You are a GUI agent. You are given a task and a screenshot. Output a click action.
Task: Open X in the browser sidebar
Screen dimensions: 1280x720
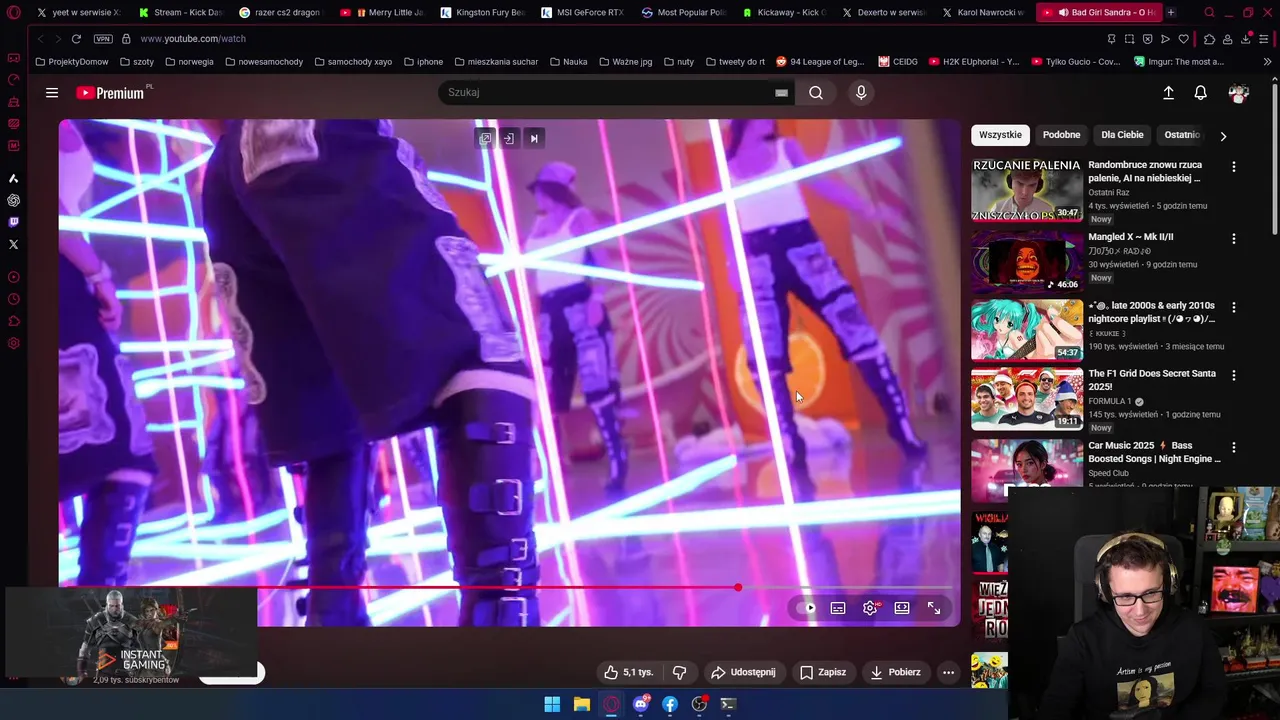(x=13, y=244)
